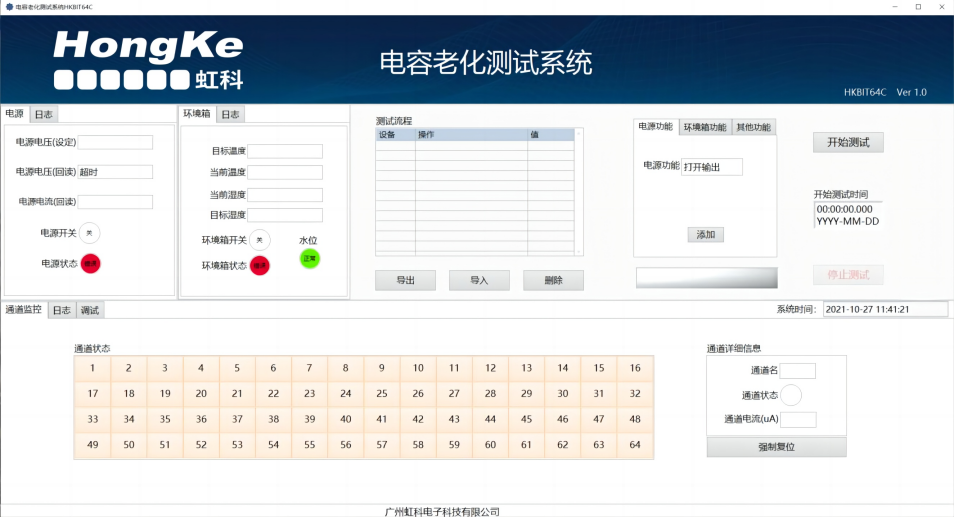Select channel 24 cell
The image size is (959, 522).
(x=346, y=394)
